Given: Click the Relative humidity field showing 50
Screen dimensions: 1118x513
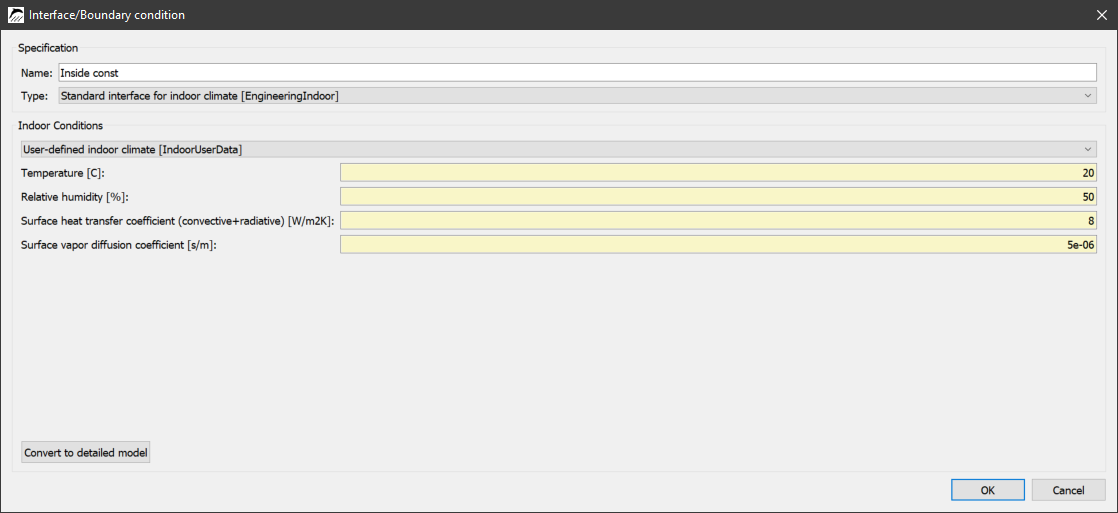Looking at the screenshot, I should click(718, 197).
